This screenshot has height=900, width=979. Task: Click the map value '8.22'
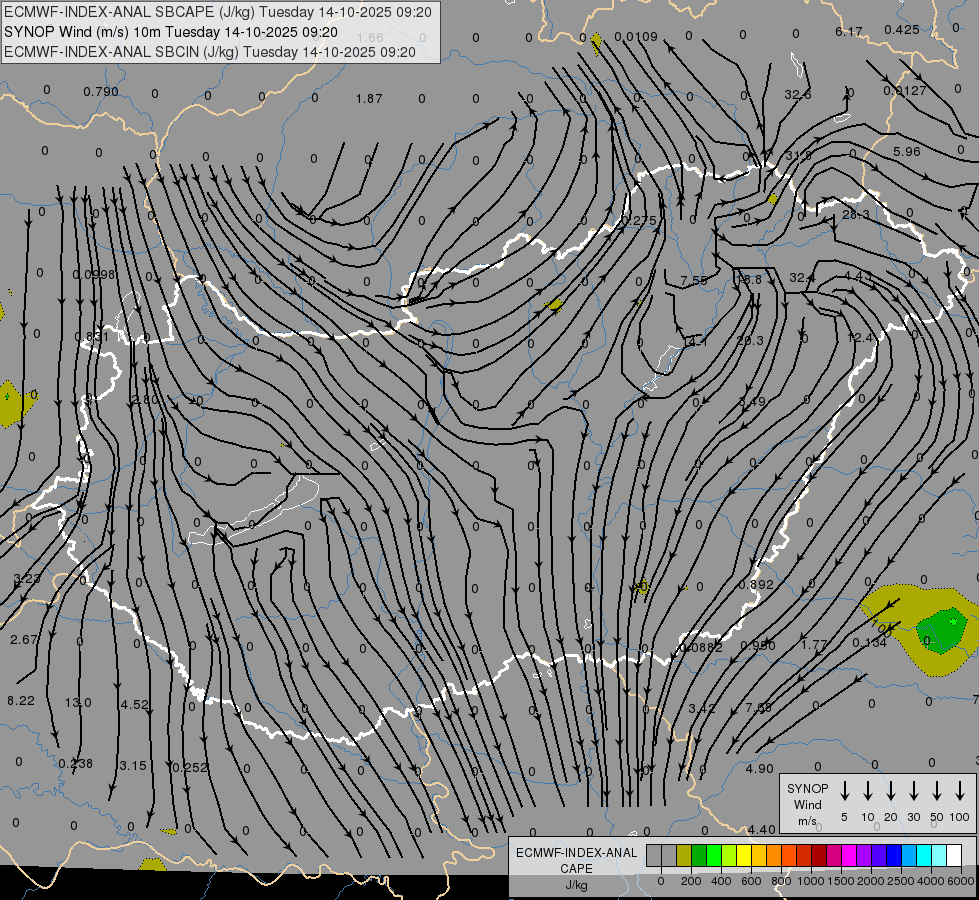click(21, 701)
